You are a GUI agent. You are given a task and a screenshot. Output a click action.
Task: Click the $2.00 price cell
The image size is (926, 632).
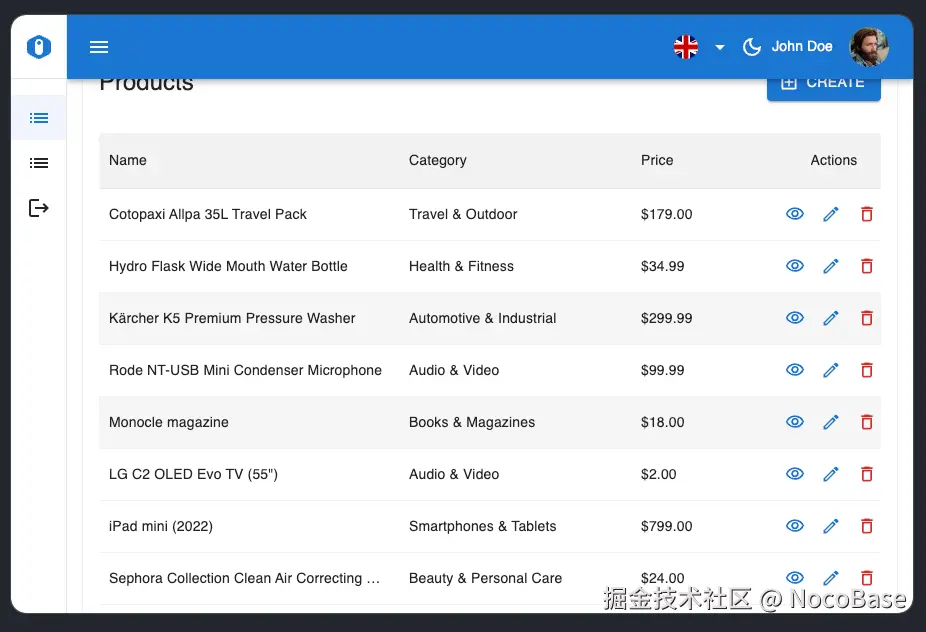pyautogui.click(x=658, y=474)
